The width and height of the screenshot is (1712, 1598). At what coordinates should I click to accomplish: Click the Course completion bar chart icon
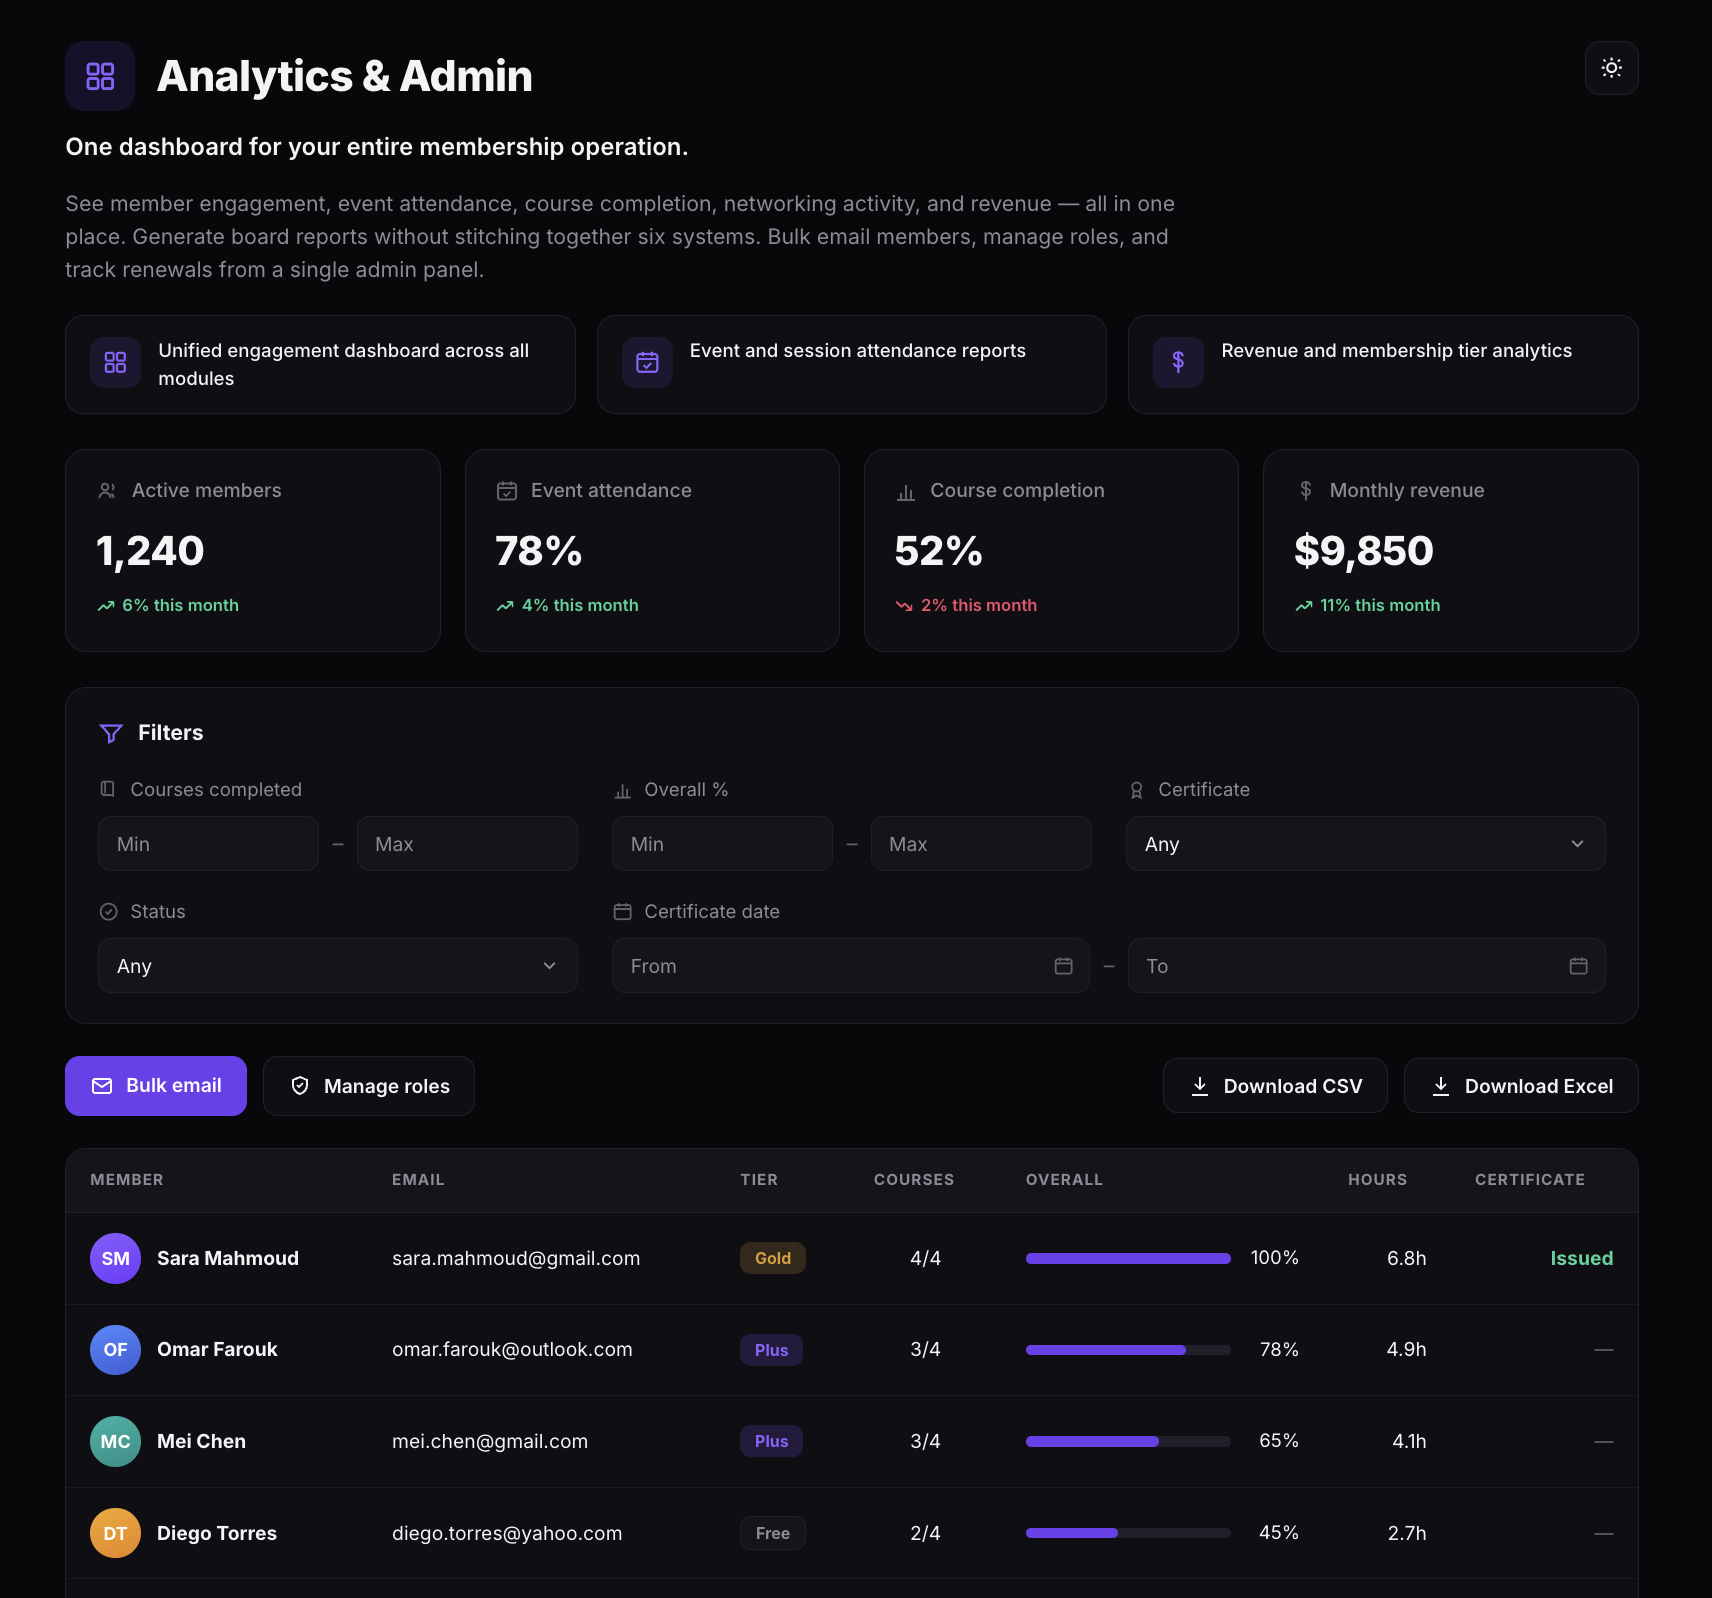(906, 492)
